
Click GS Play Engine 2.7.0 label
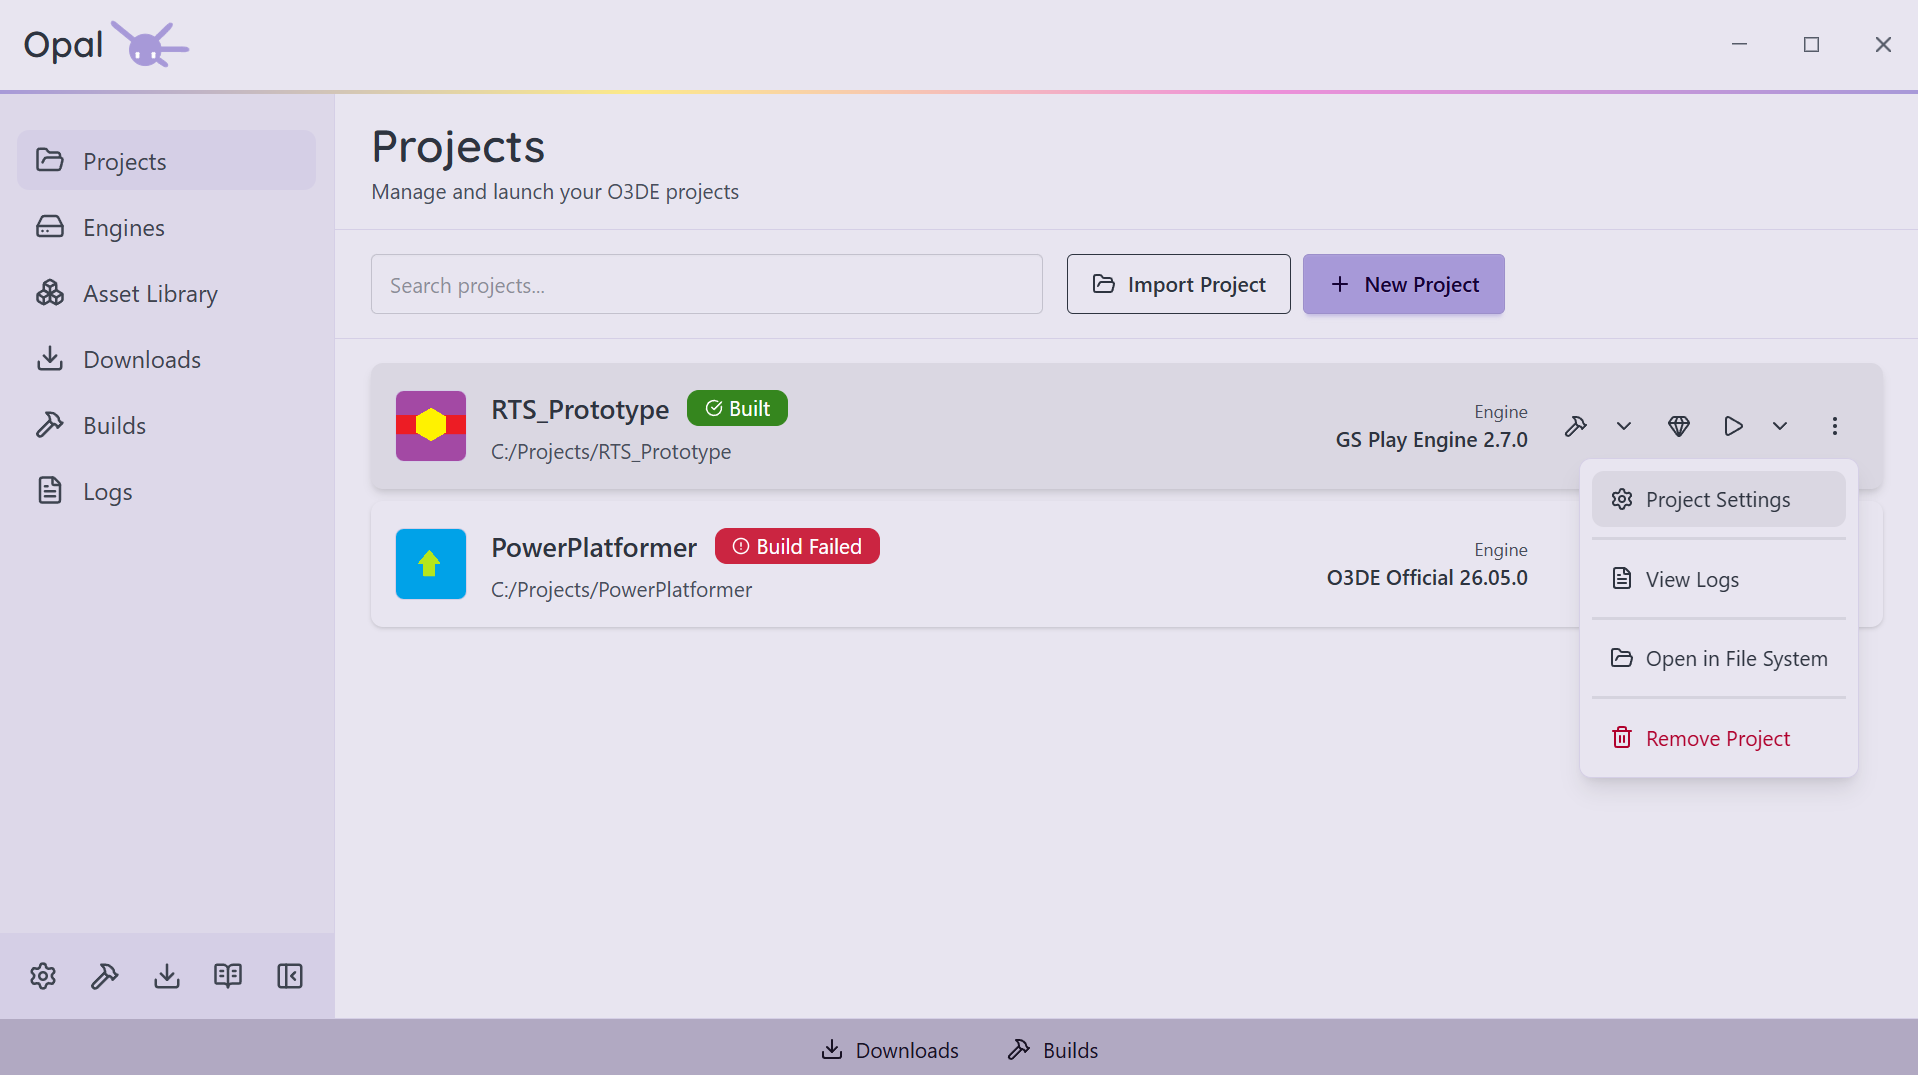1431,440
